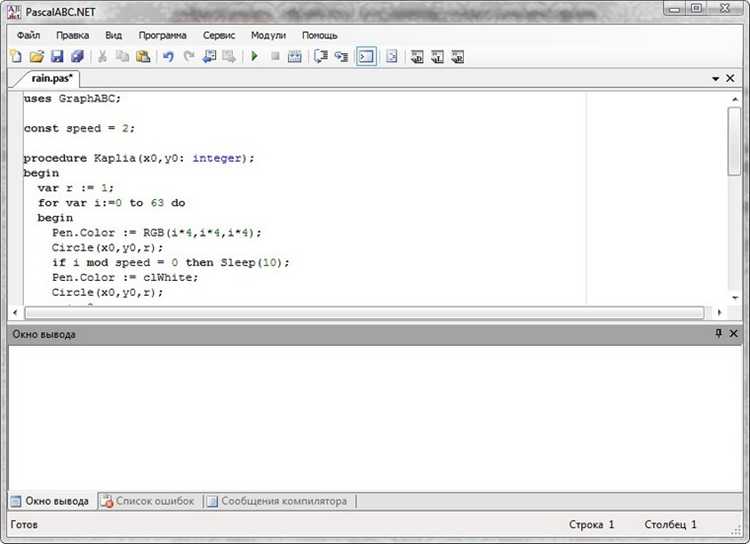The height and width of the screenshot is (544, 750).
Task: Open the Модули menu
Action: coord(268,35)
